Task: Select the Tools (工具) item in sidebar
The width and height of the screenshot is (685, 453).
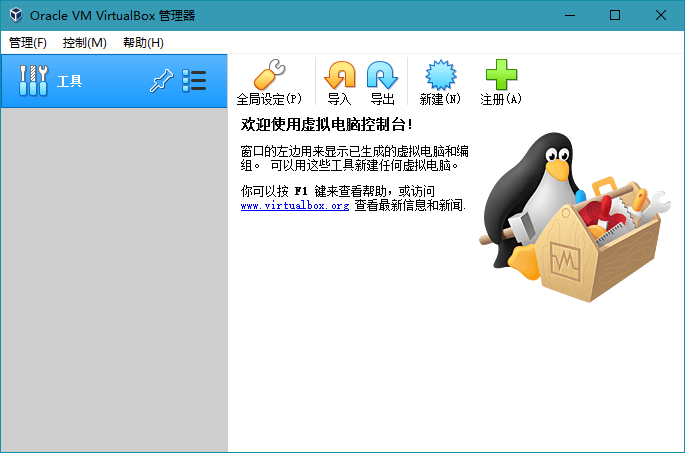Action: pyautogui.click(x=70, y=82)
